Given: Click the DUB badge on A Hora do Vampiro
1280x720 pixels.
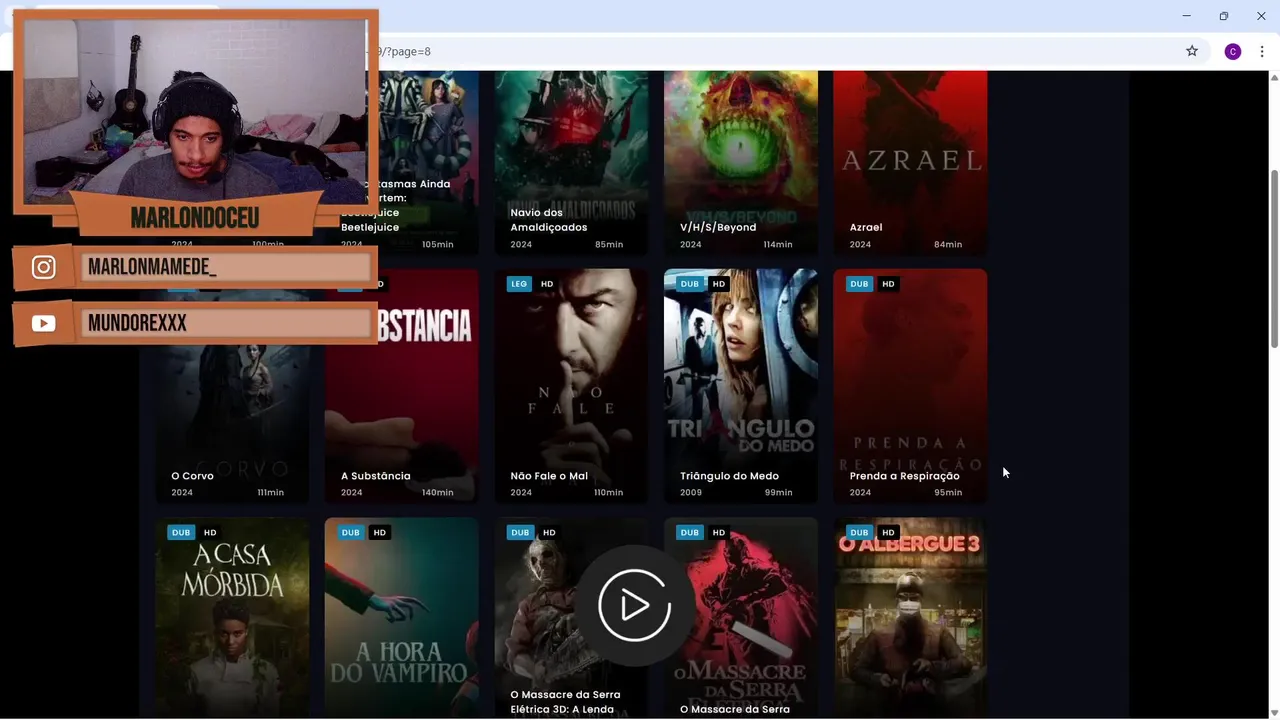Looking at the screenshot, I should tap(350, 533).
